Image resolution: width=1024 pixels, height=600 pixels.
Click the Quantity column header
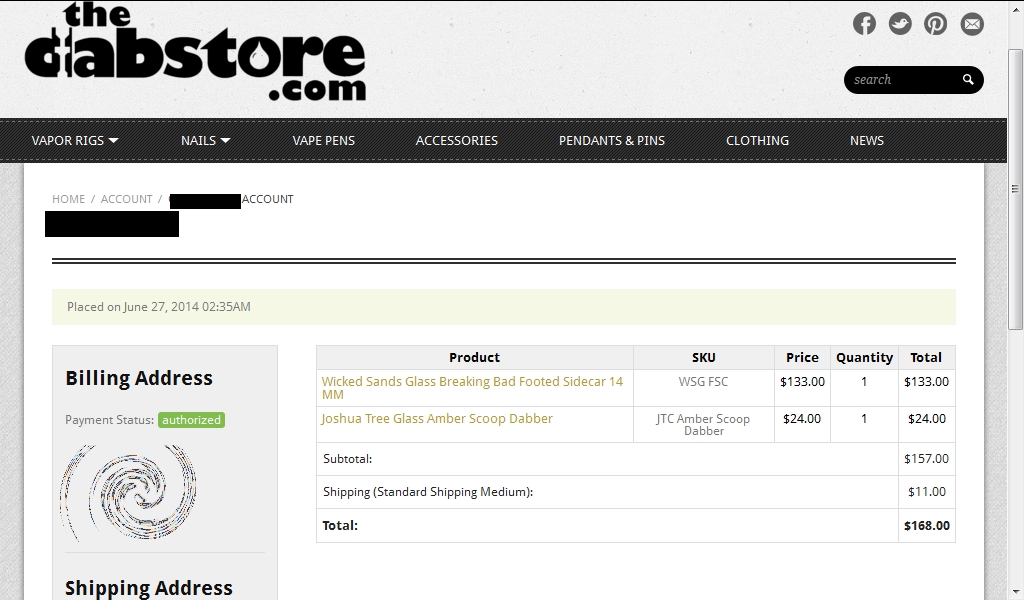pyautogui.click(x=865, y=358)
